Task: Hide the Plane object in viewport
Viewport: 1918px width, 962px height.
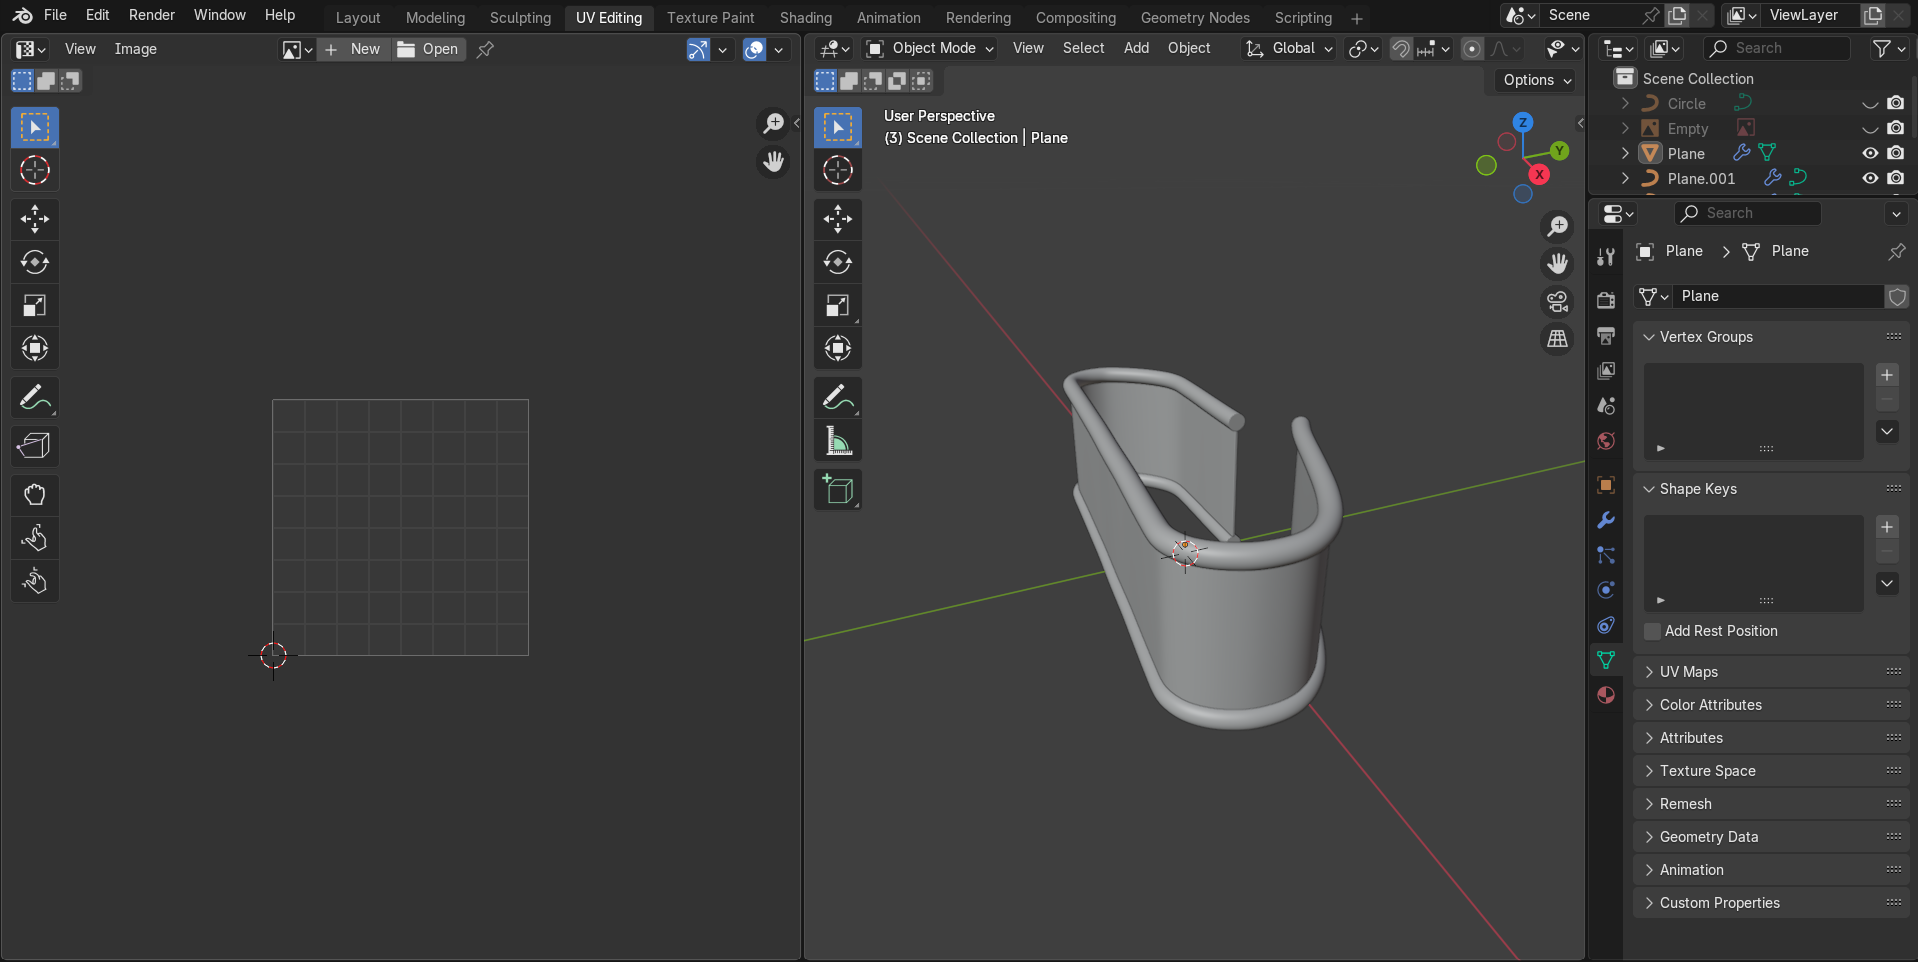Action: point(1870,153)
